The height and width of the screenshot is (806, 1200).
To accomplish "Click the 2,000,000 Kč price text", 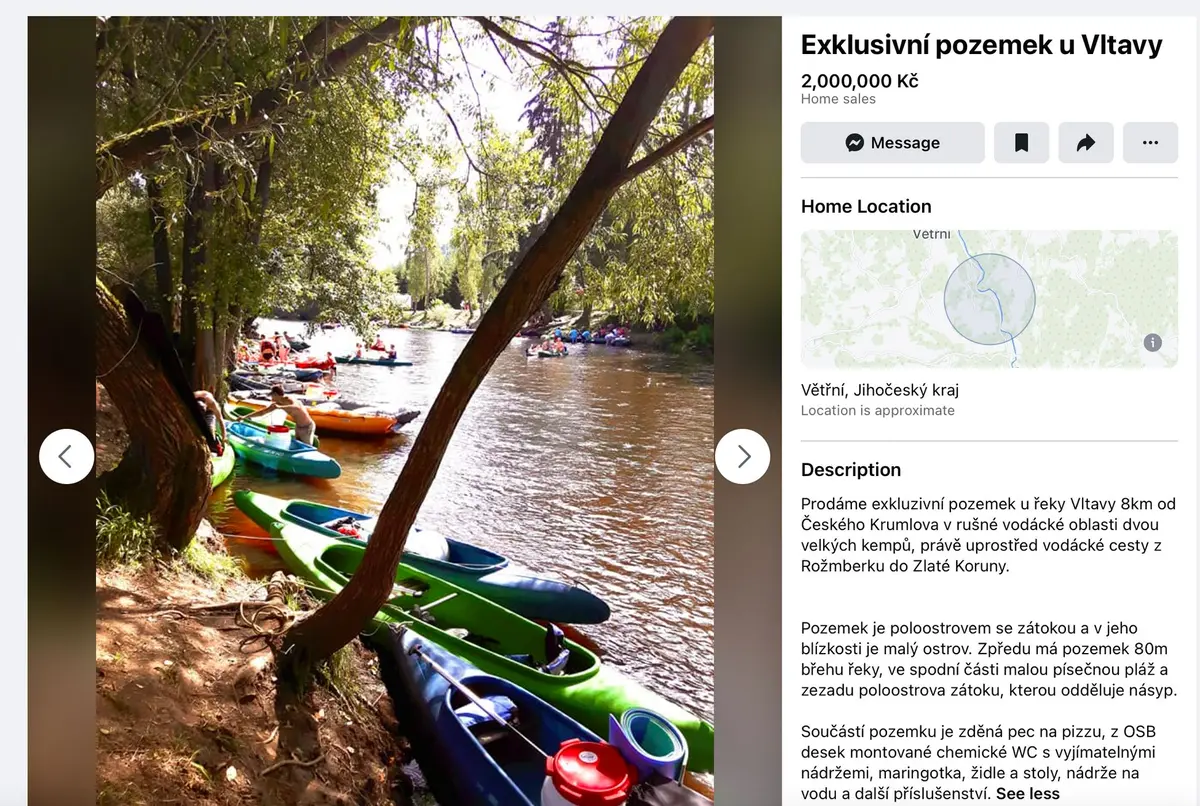I will 860,81.
